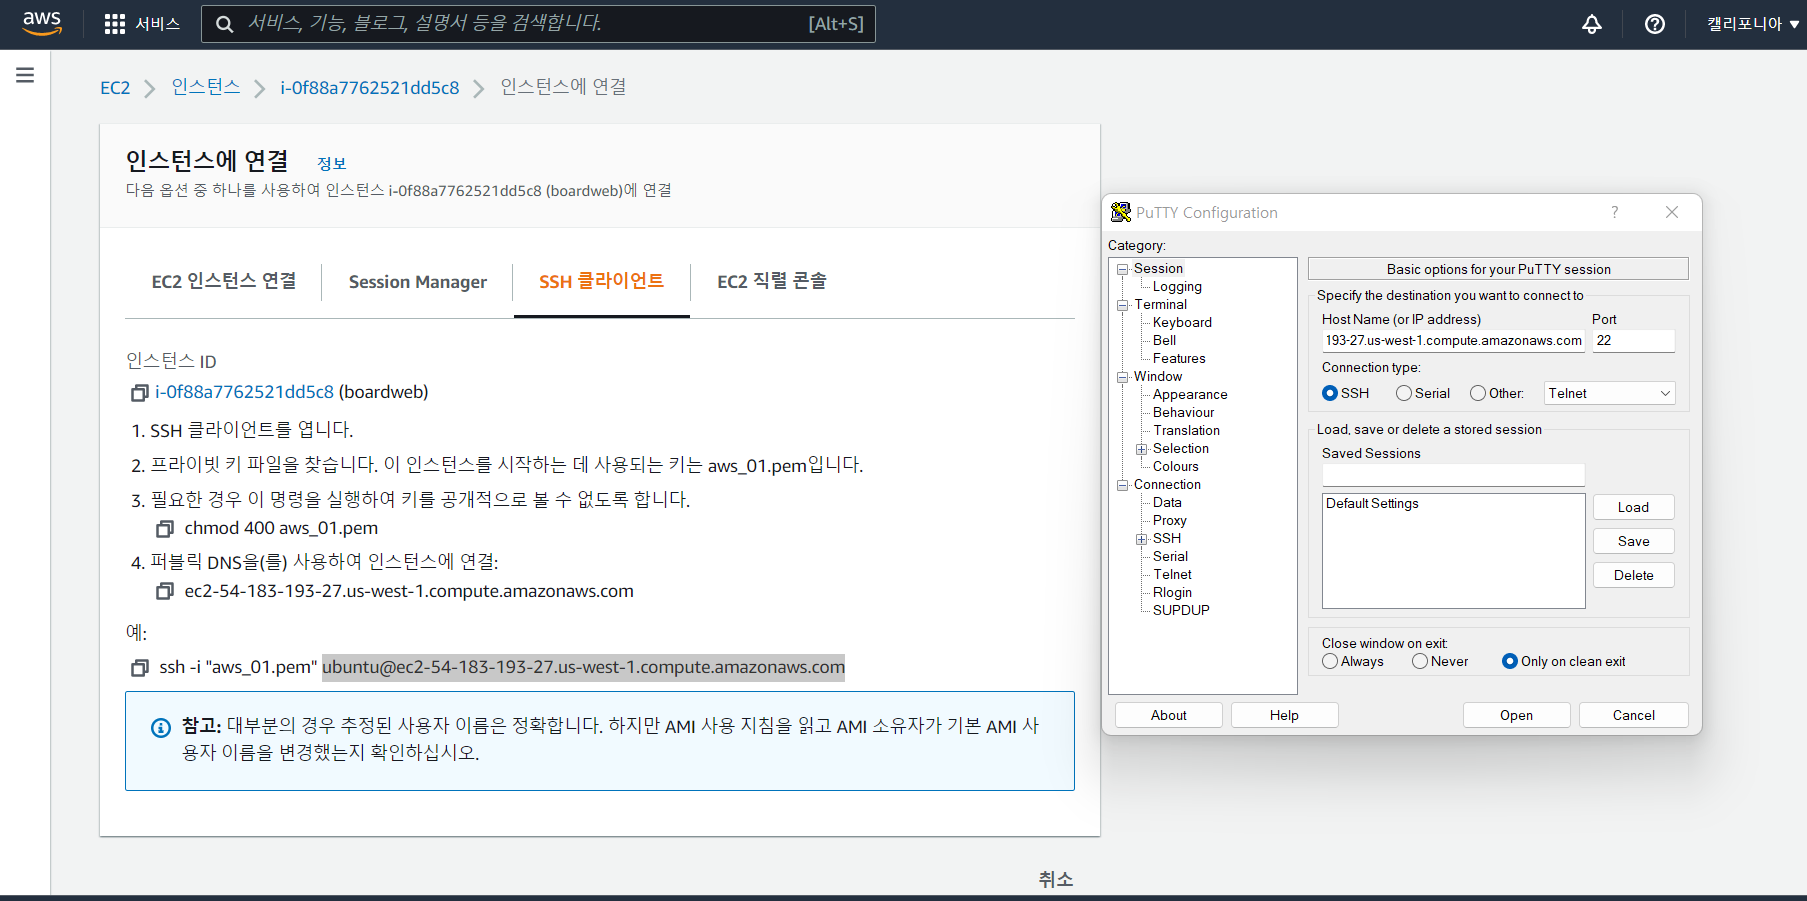Click the Delete session button
This screenshot has height=901, width=1807.
pos(1634,575)
